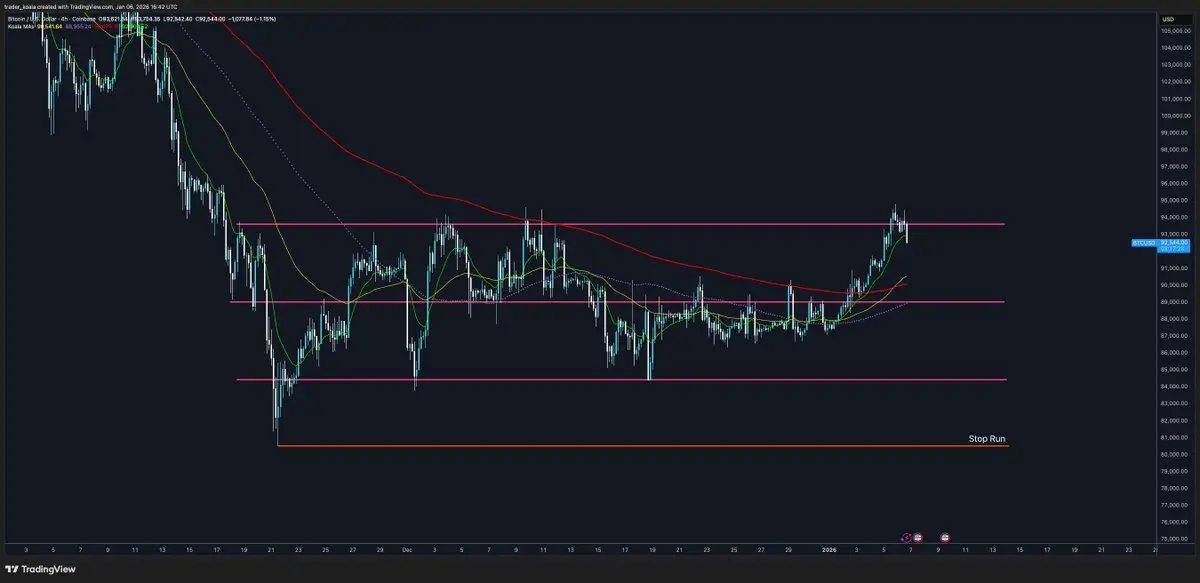Viewport: 1200px width, 583px height.
Task: Click the 100,000.00 price axis label
Action: [1174, 116]
